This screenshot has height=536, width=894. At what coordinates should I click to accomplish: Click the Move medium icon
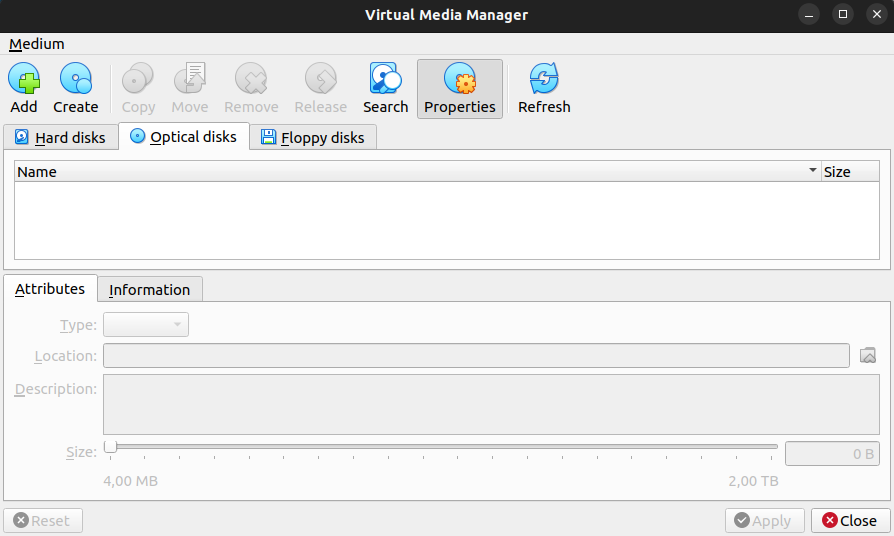click(x=190, y=79)
